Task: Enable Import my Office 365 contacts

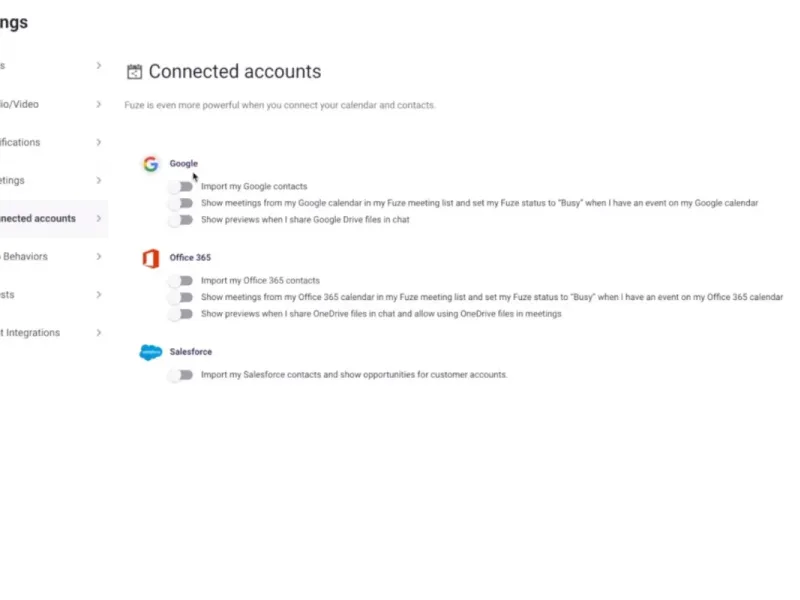Action: point(181,281)
